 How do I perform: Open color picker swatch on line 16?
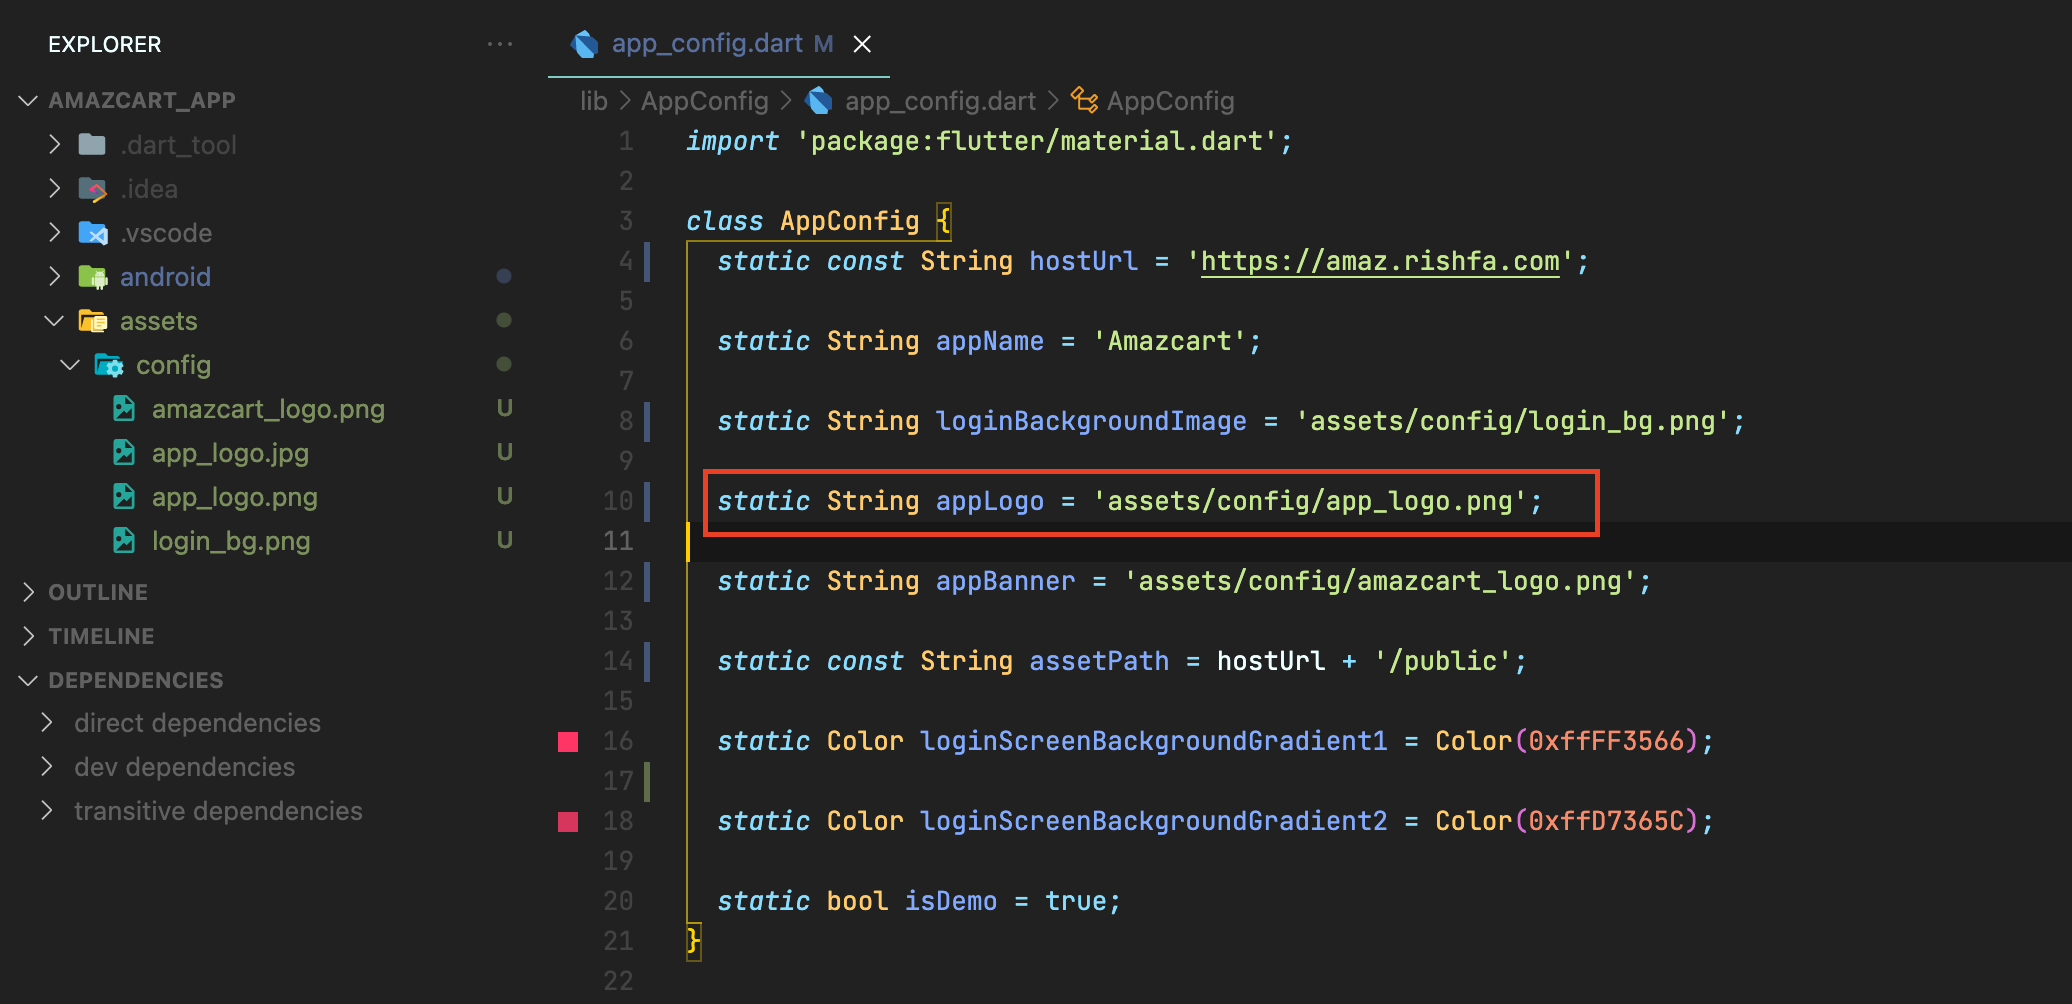point(568,741)
